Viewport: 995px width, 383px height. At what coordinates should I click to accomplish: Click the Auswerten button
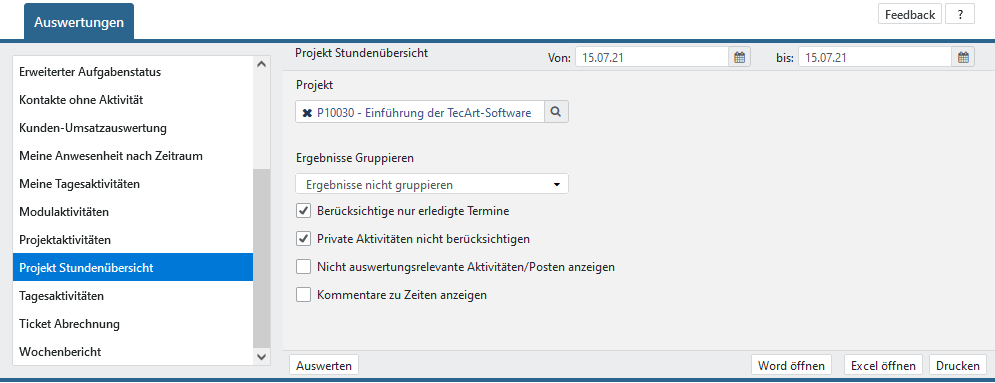click(x=324, y=365)
